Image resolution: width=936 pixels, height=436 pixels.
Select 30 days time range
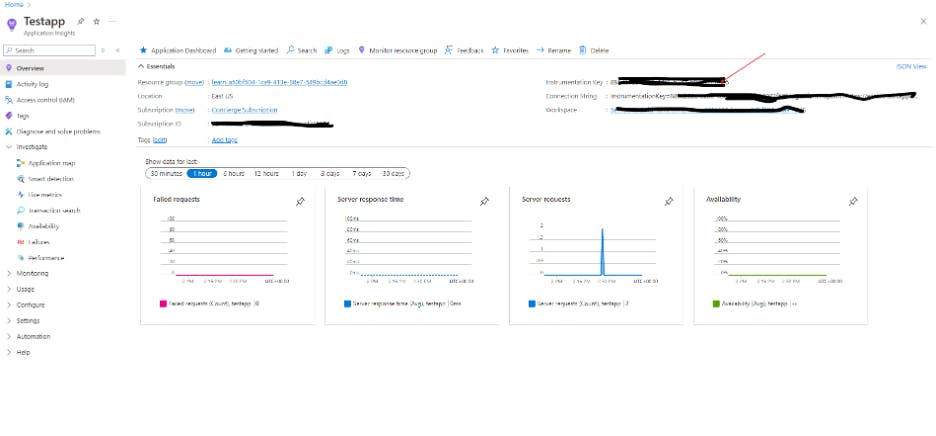[x=393, y=173]
